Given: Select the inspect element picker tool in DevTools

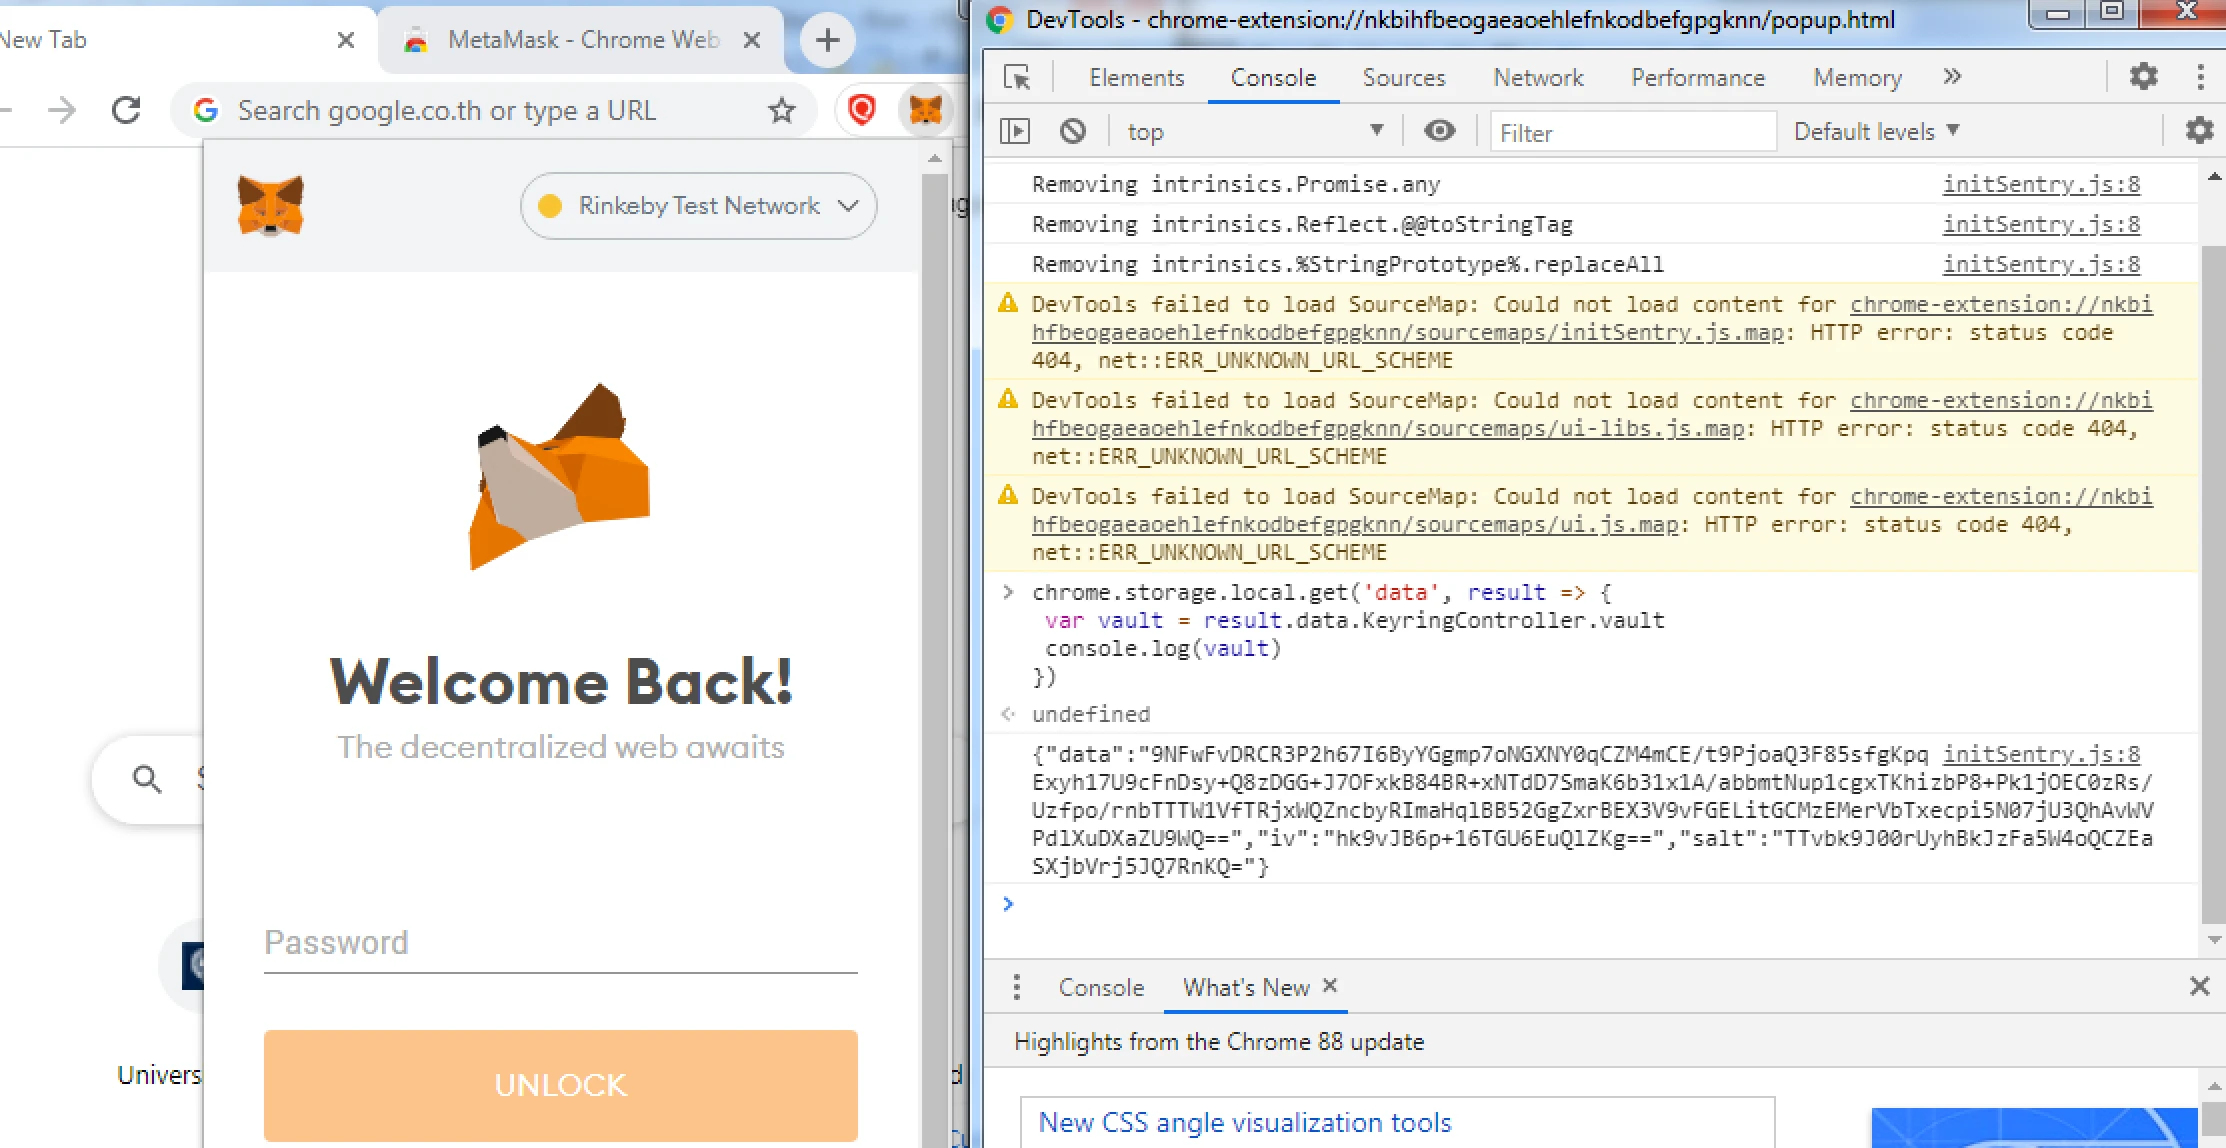Looking at the screenshot, I should tap(1017, 78).
